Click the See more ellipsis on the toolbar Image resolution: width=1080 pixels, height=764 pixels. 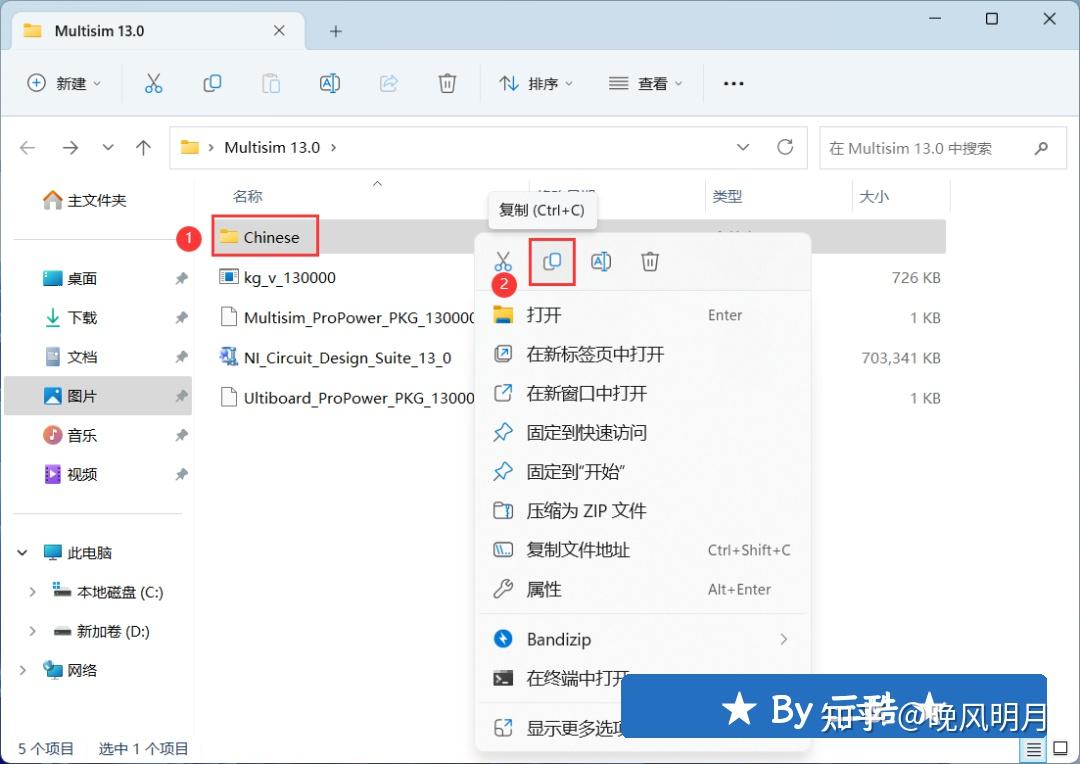point(733,83)
